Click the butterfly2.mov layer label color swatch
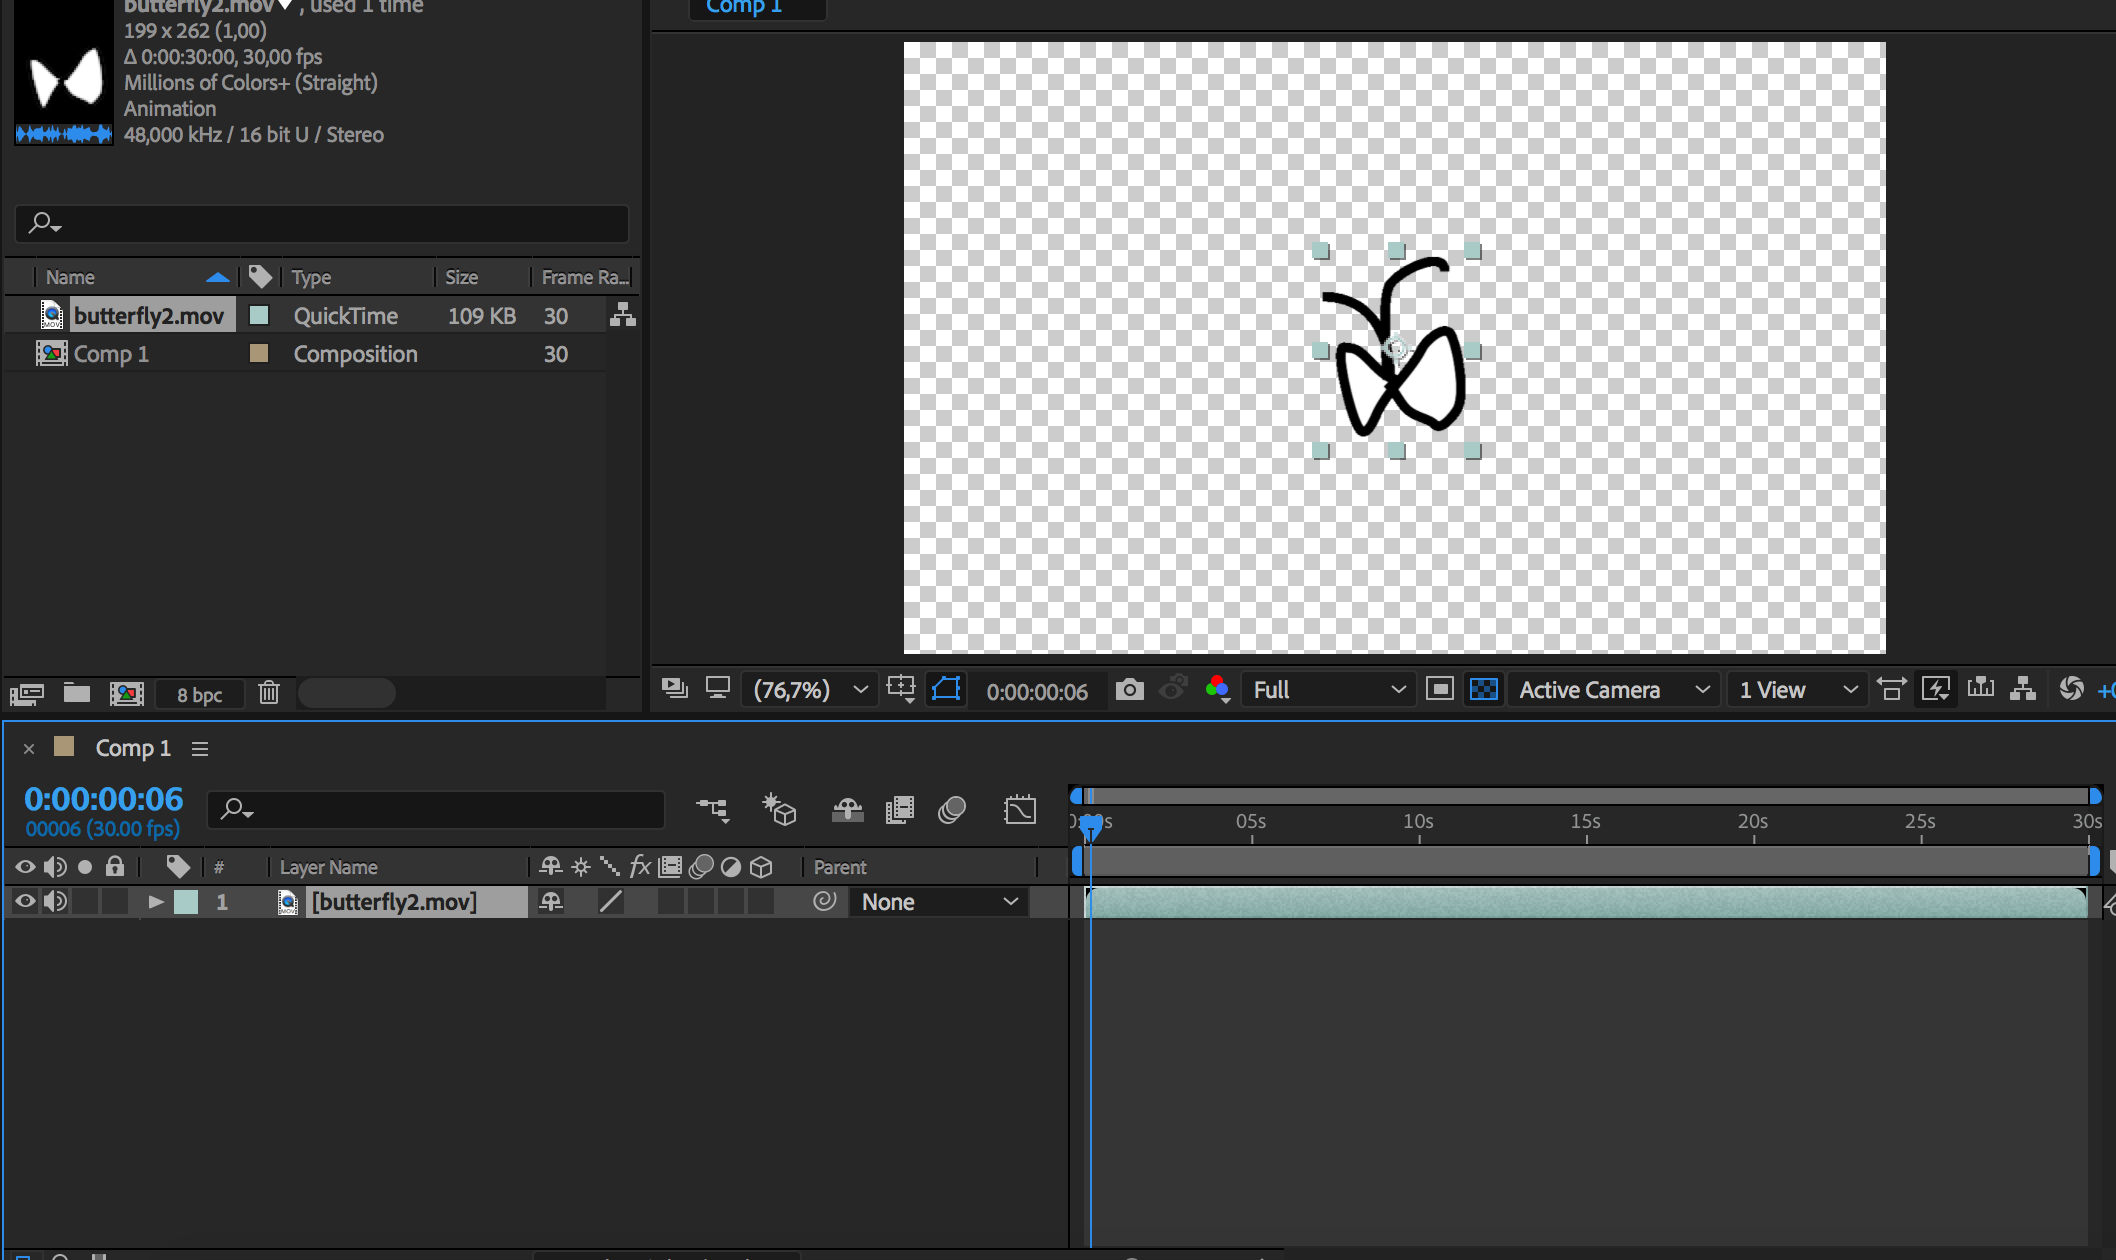Image resolution: width=2116 pixels, height=1260 pixels. pos(186,901)
